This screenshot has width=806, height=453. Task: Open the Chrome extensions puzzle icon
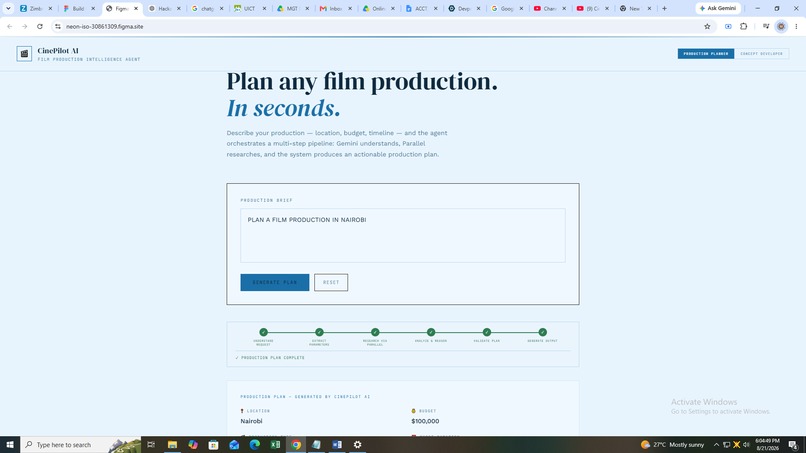click(x=743, y=26)
